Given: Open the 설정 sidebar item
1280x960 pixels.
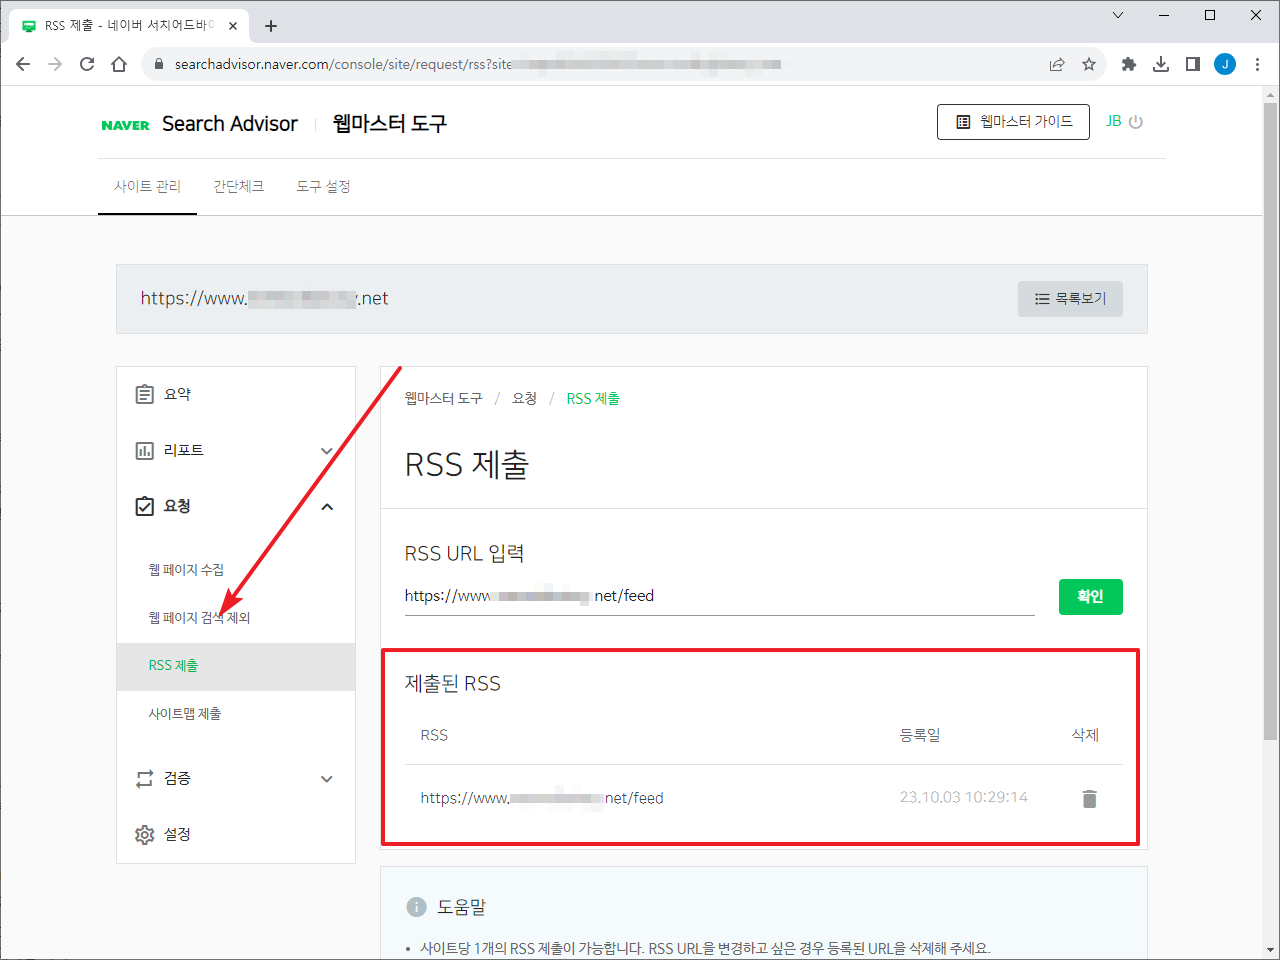Looking at the screenshot, I should coord(236,834).
